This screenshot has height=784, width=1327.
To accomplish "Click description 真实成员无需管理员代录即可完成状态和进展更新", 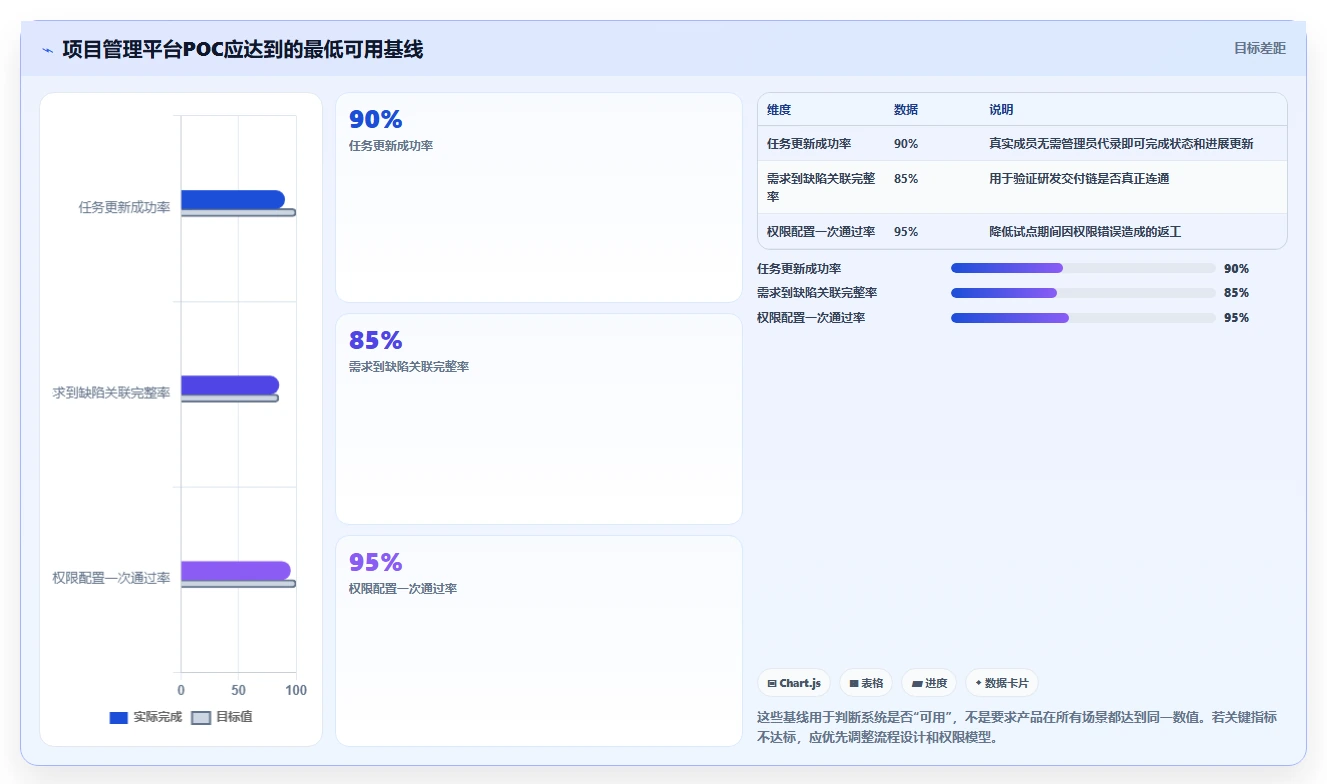I will coord(1121,144).
